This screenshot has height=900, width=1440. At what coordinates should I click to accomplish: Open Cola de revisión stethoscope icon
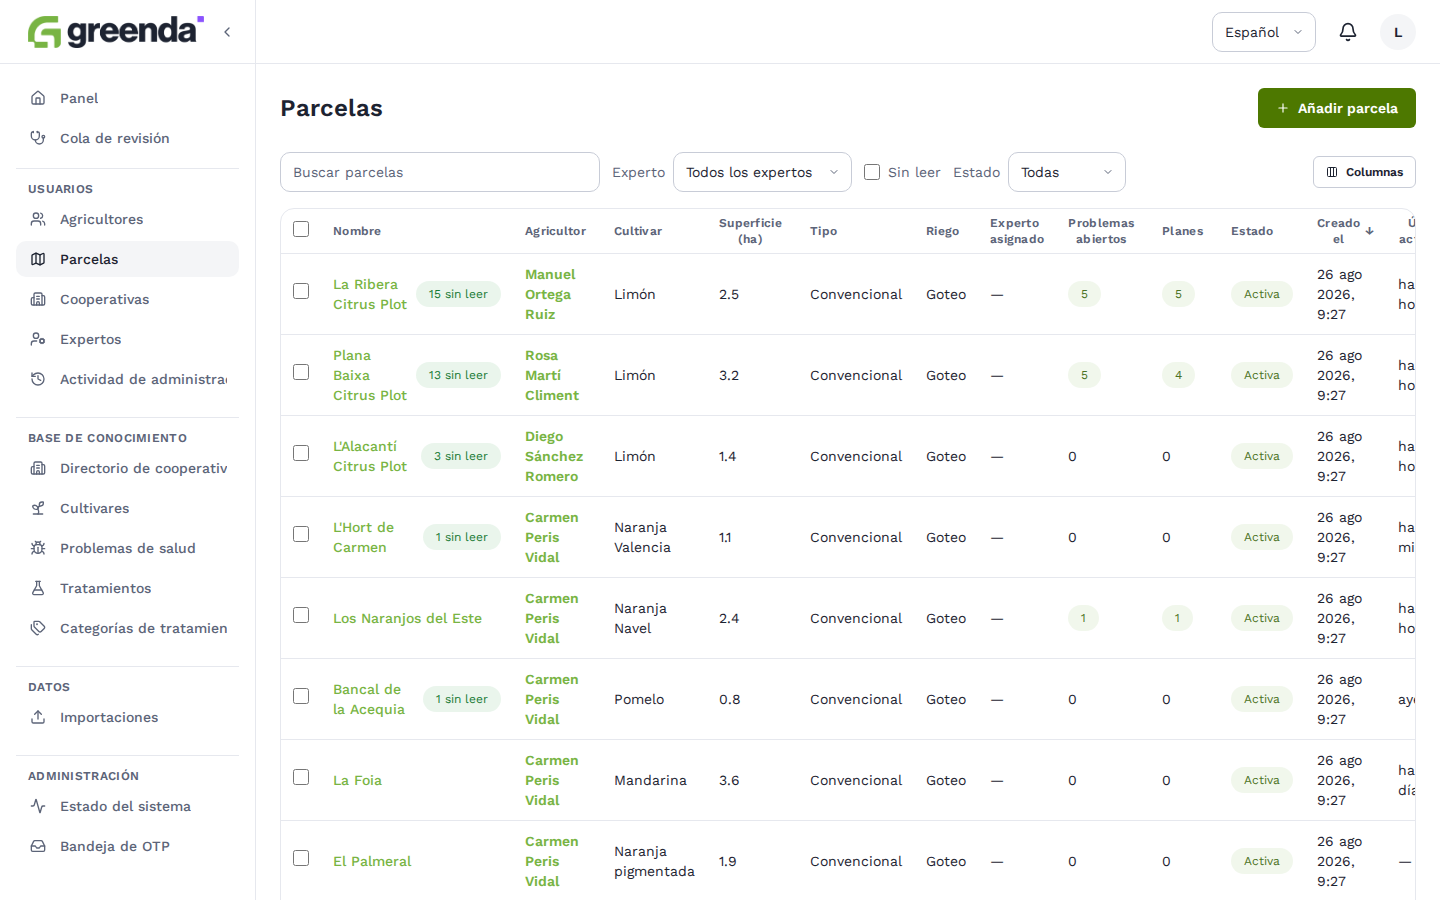38,138
